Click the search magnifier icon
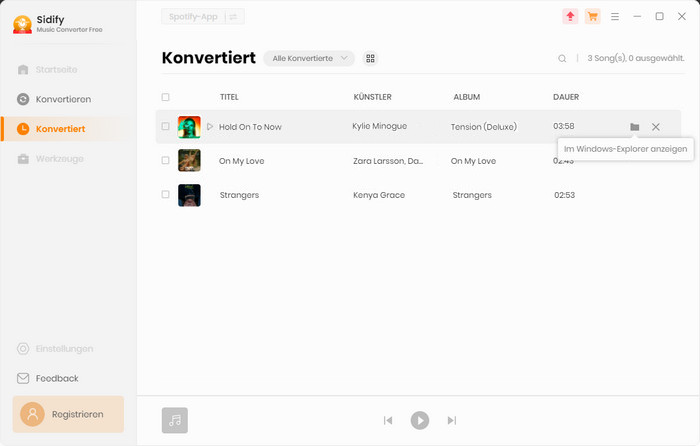 point(562,58)
